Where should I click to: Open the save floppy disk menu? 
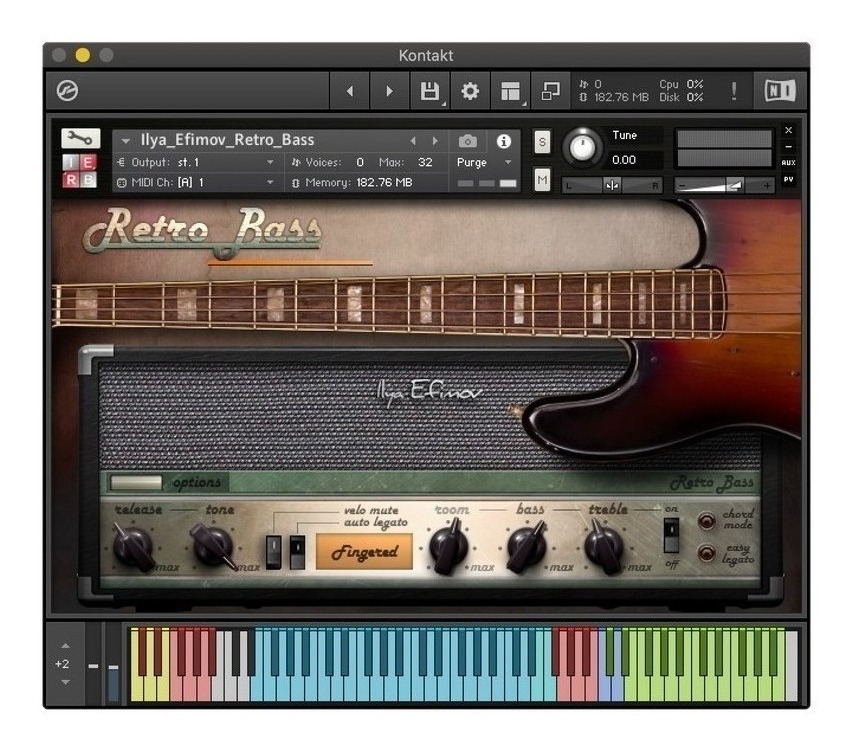[x=430, y=91]
